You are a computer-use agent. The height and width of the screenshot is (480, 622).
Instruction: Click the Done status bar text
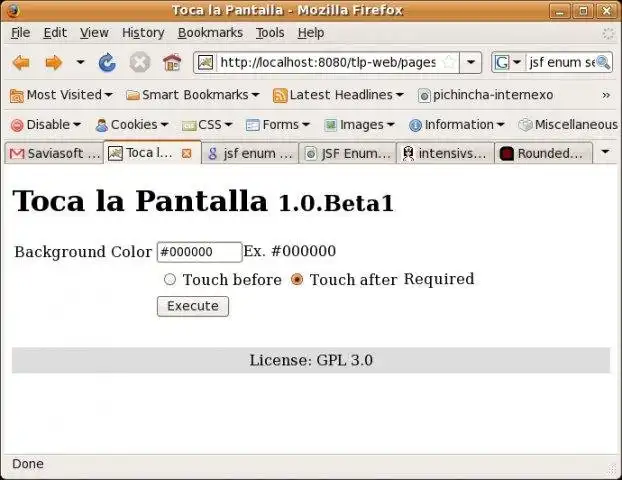28,464
